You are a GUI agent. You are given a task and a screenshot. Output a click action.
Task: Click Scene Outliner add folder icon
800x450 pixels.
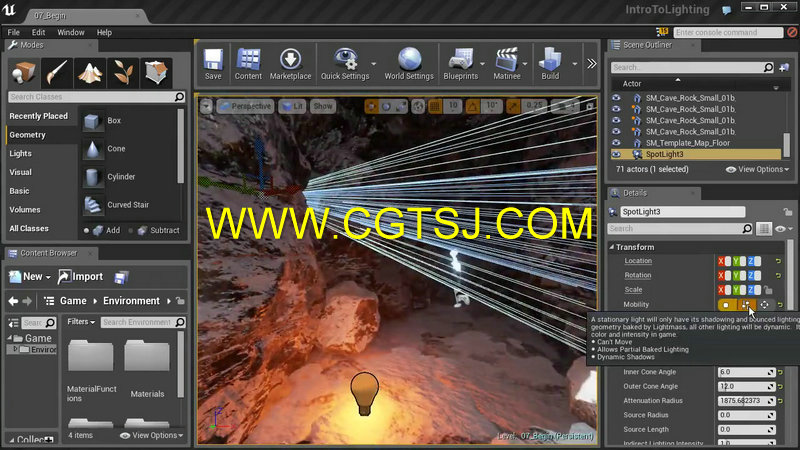coord(784,67)
